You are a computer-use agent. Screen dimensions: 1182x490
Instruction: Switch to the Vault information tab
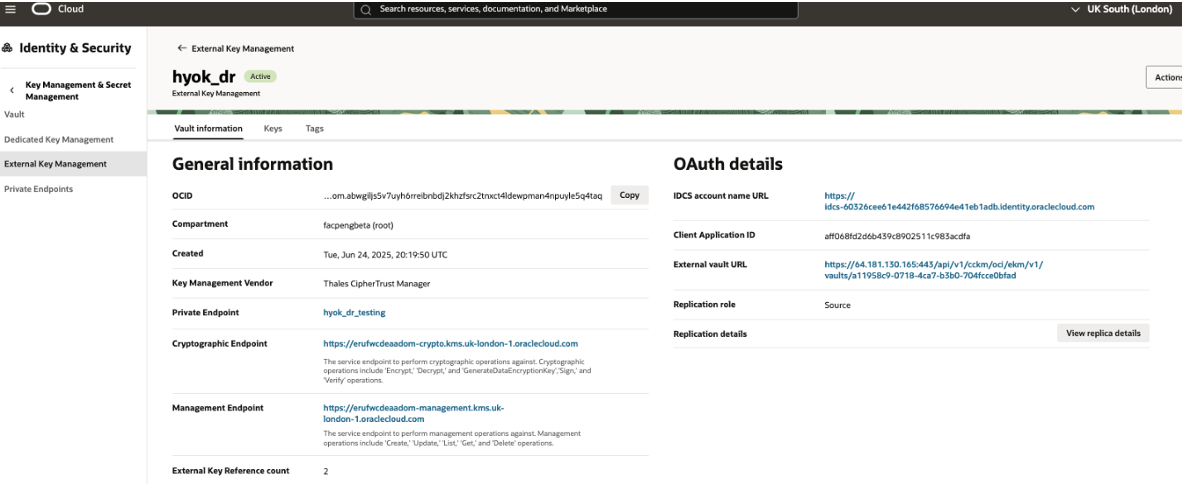208,129
